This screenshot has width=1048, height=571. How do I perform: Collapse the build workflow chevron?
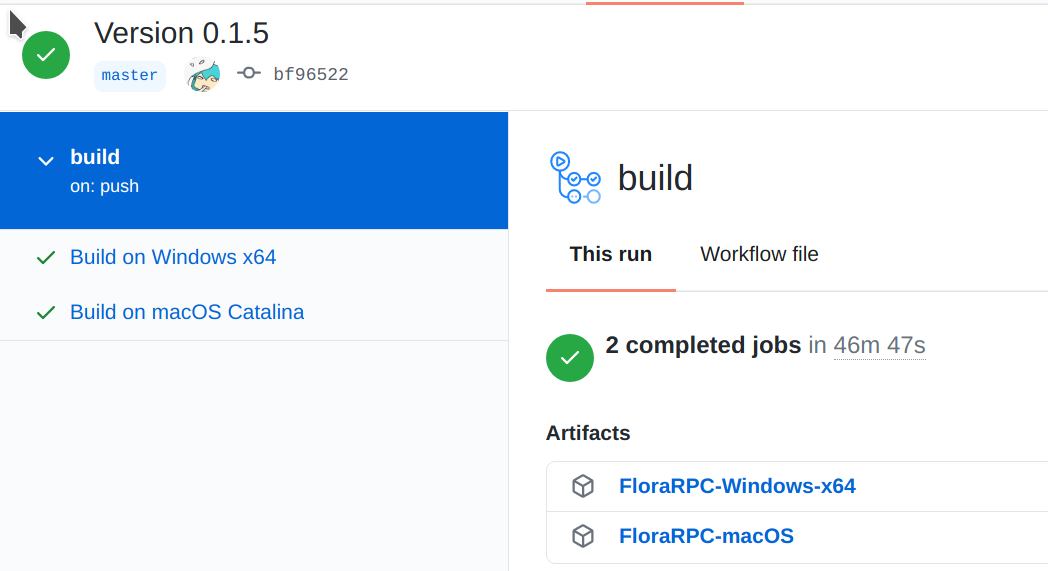coord(45,161)
